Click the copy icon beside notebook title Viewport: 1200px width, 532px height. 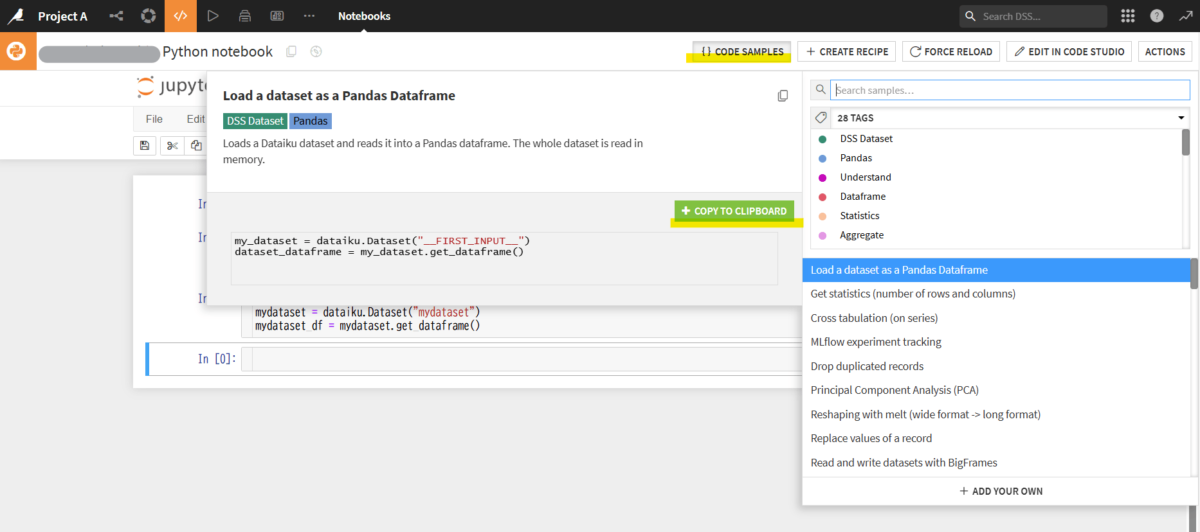tap(291, 51)
